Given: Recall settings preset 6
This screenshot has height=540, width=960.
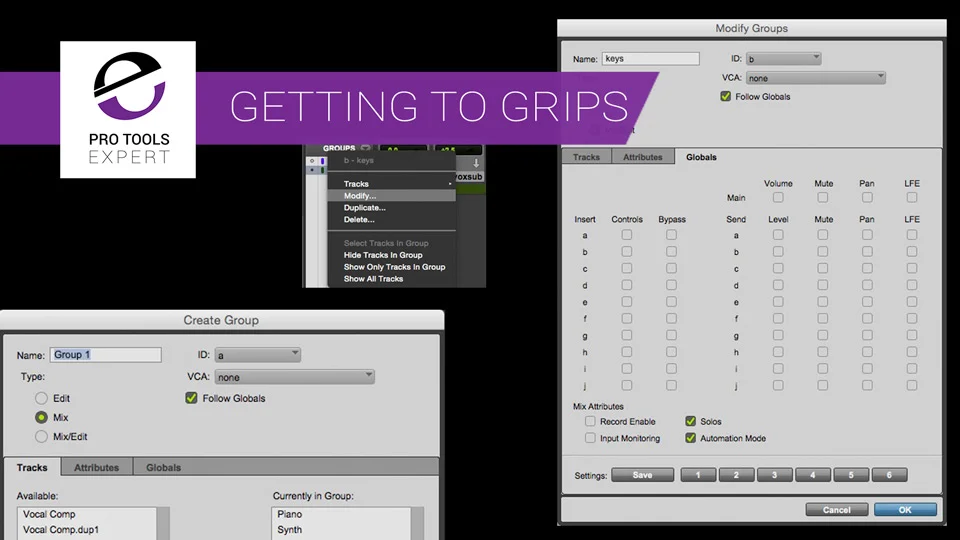Looking at the screenshot, I should [889, 474].
